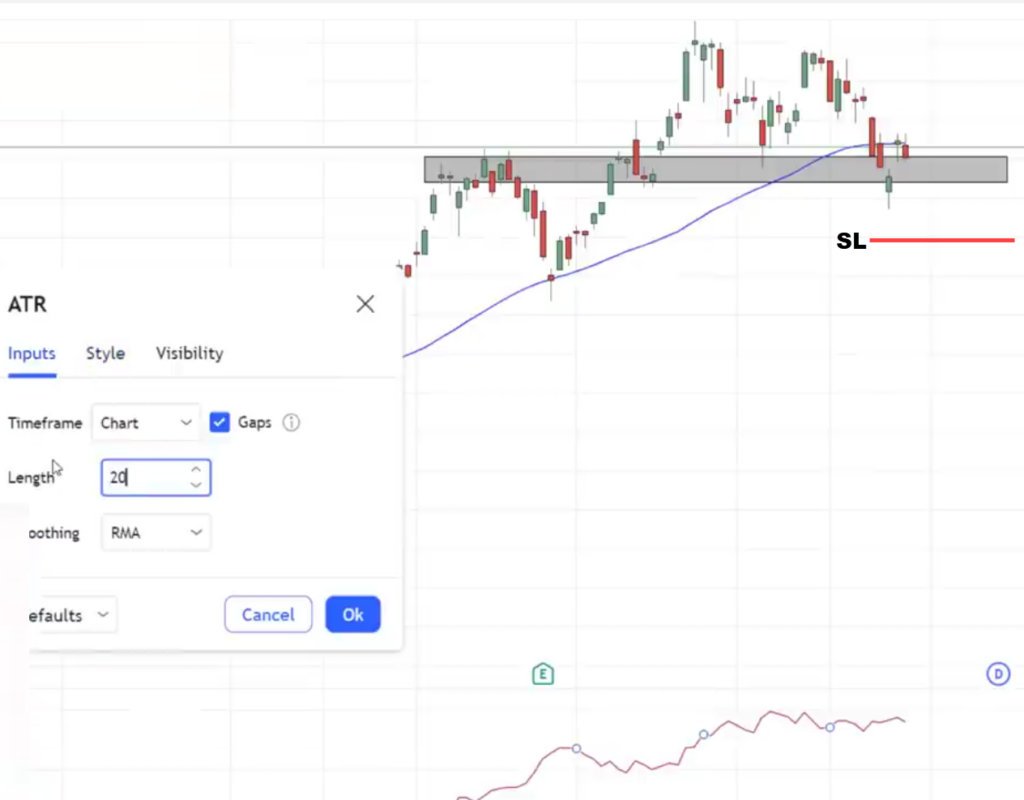1024x800 pixels.
Task: Select the Inputs tab
Action: 31,353
